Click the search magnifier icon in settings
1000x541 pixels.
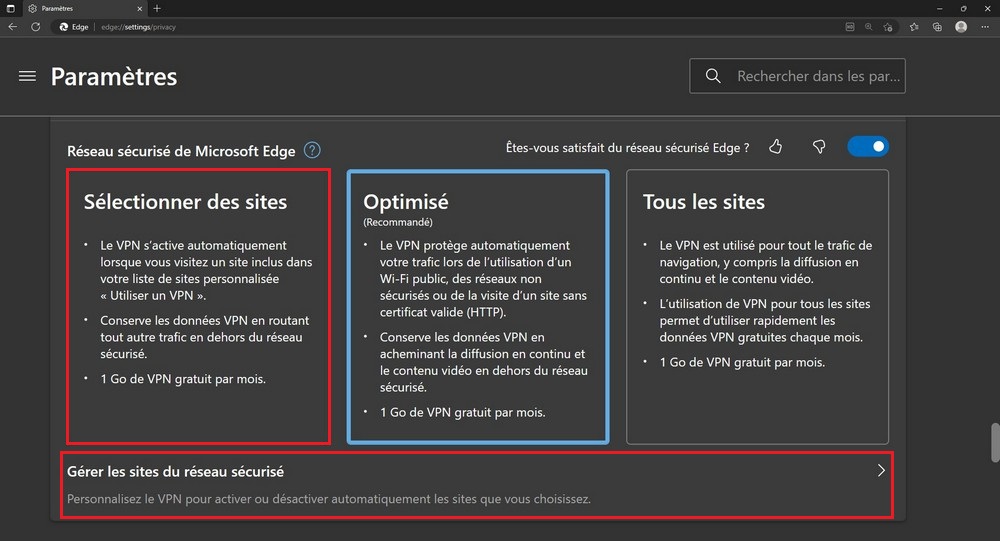coord(713,76)
